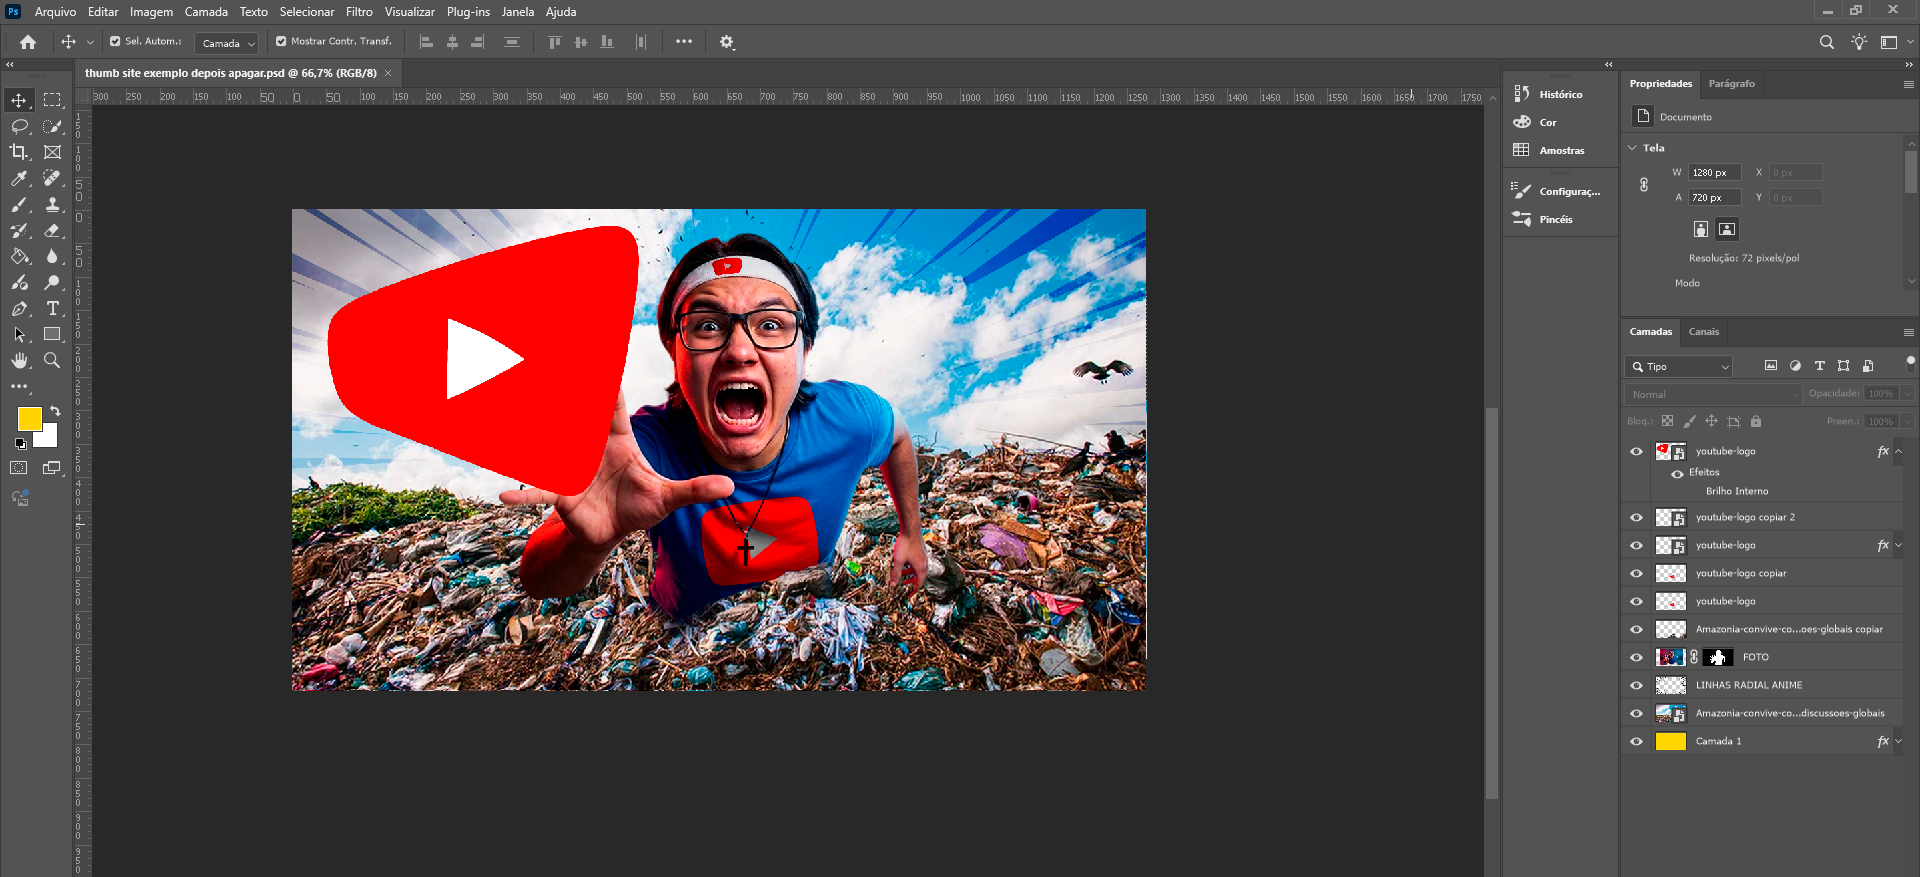This screenshot has height=877, width=1920.
Task: Open the search magnifier at top right
Action: [1827, 42]
